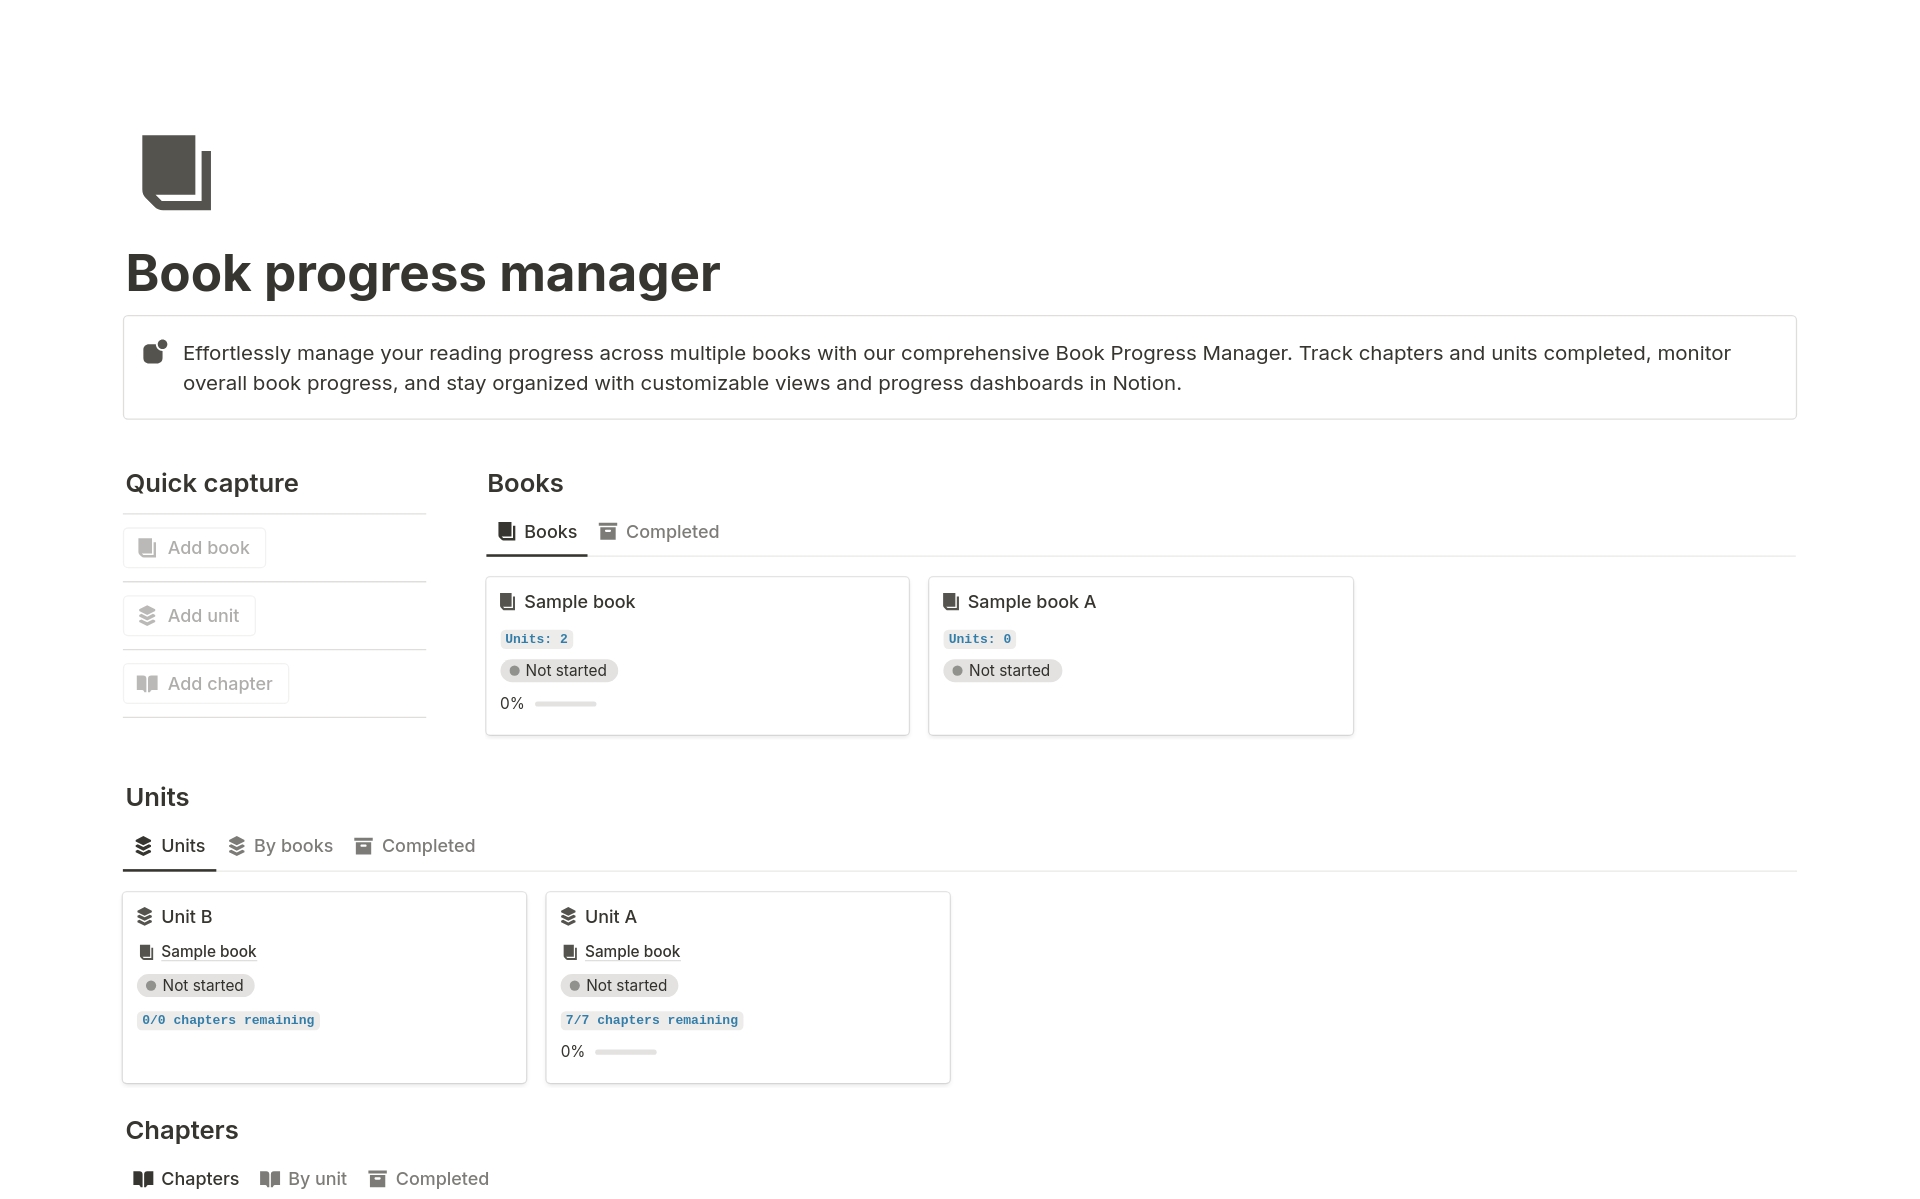Click the Add book button
The image size is (1920, 1199).
coord(194,547)
